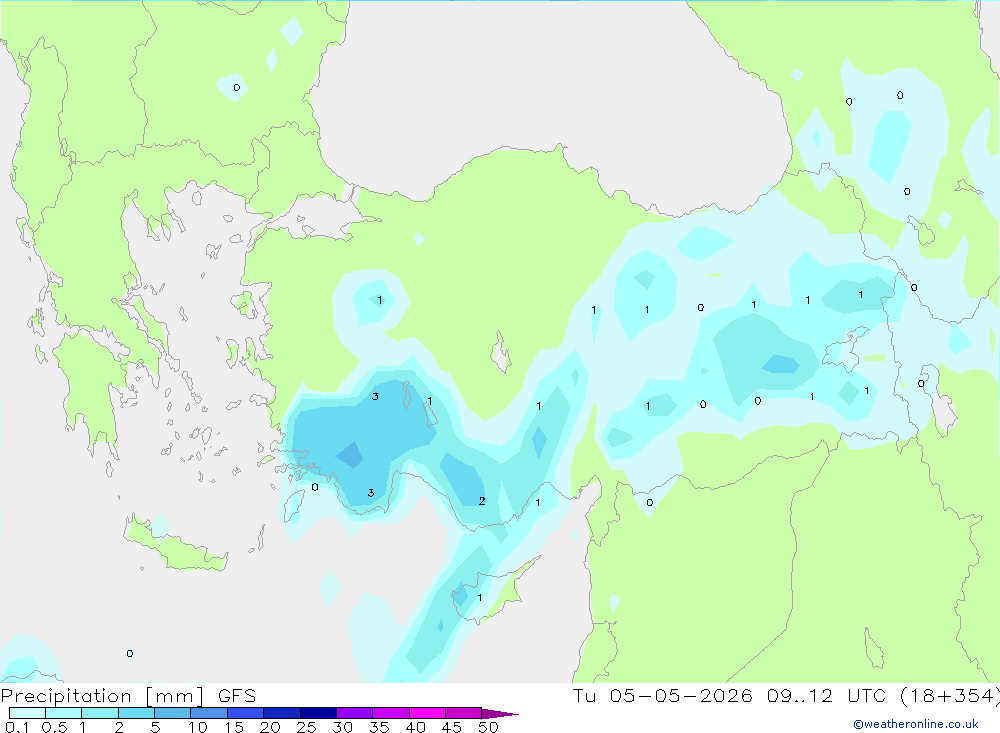Click the '50' legend scale label

pyautogui.click(x=489, y=727)
